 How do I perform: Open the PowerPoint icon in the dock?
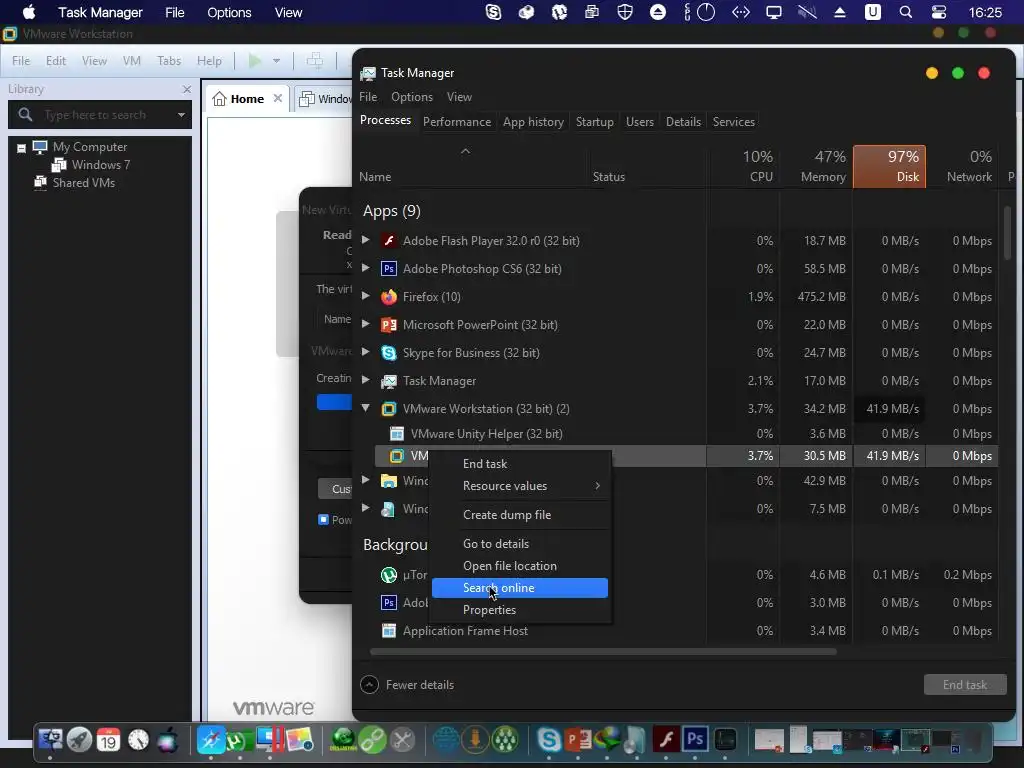tap(578, 740)
